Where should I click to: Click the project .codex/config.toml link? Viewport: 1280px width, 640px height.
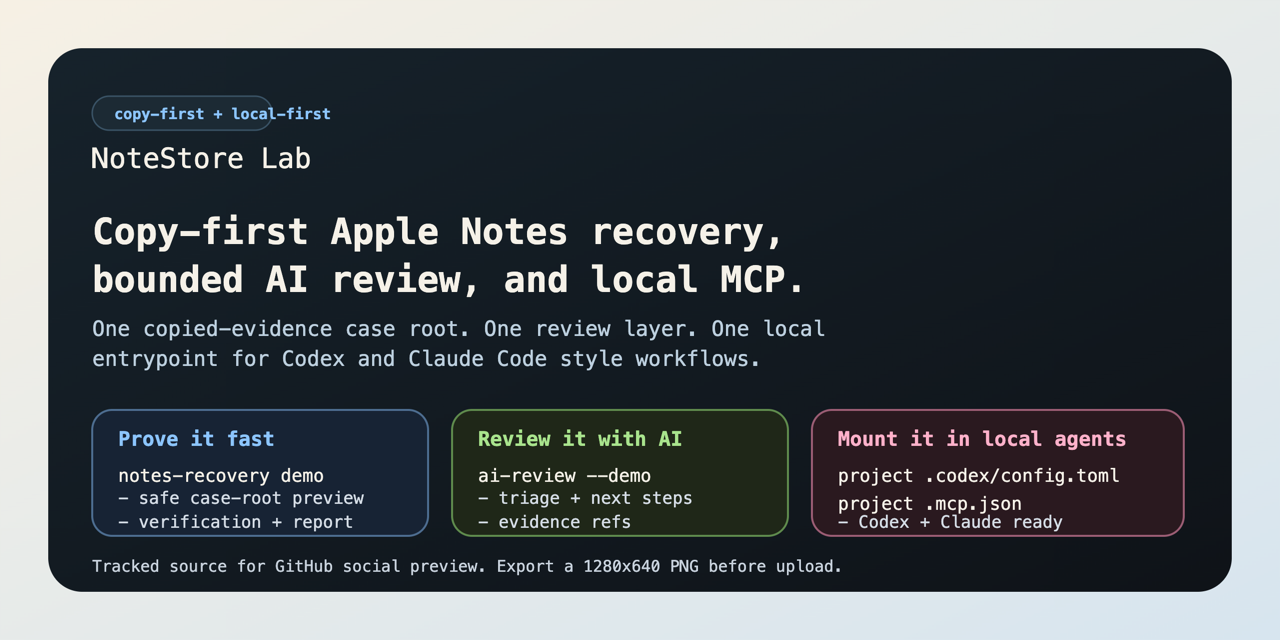980,476
